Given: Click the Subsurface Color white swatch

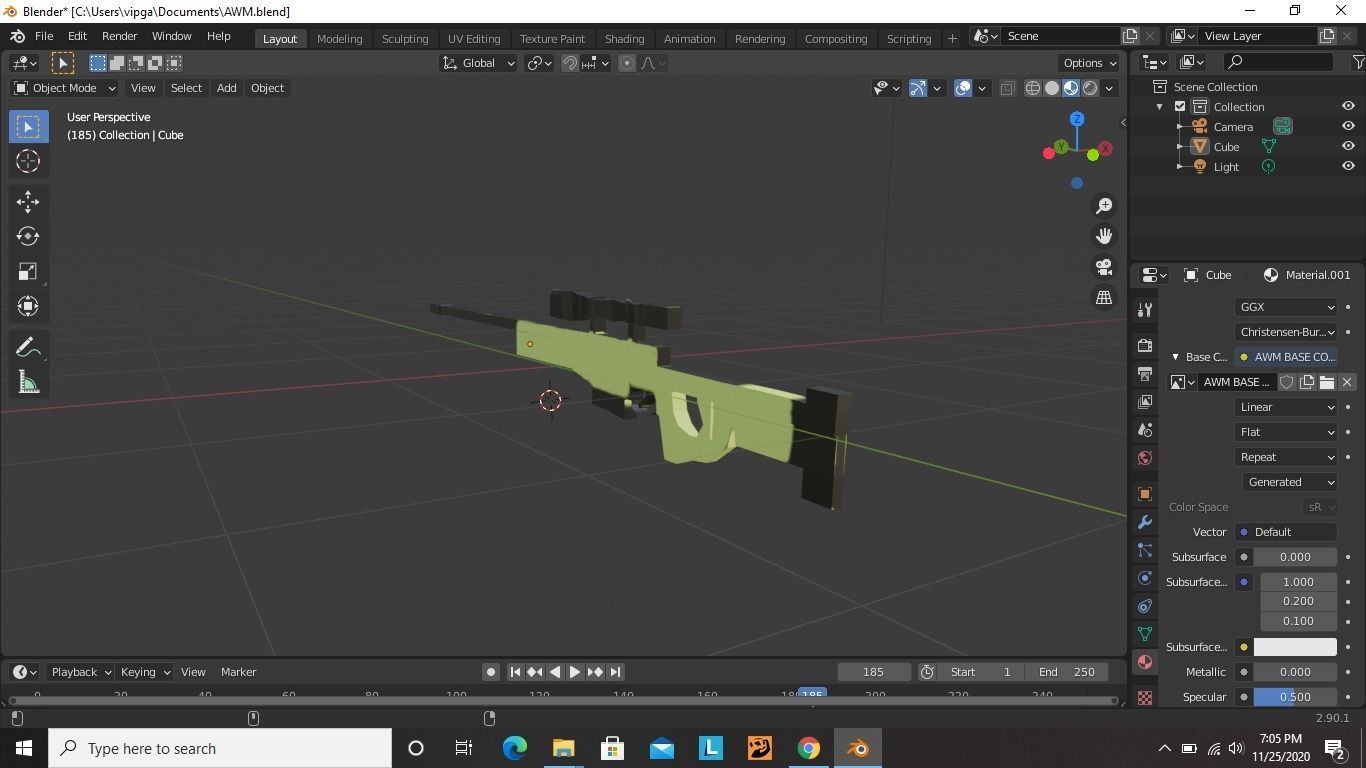Looking at the screenshot, I should (x=1295, y=647).
